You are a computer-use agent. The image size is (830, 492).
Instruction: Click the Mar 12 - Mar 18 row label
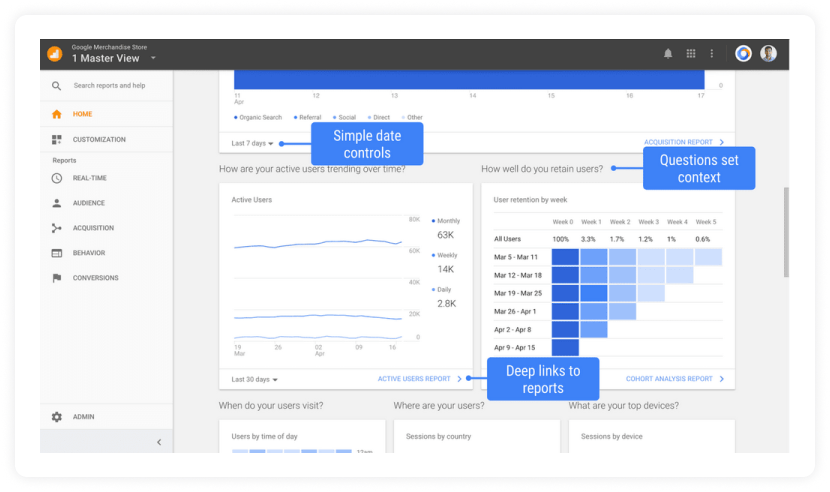click(518, 275)
